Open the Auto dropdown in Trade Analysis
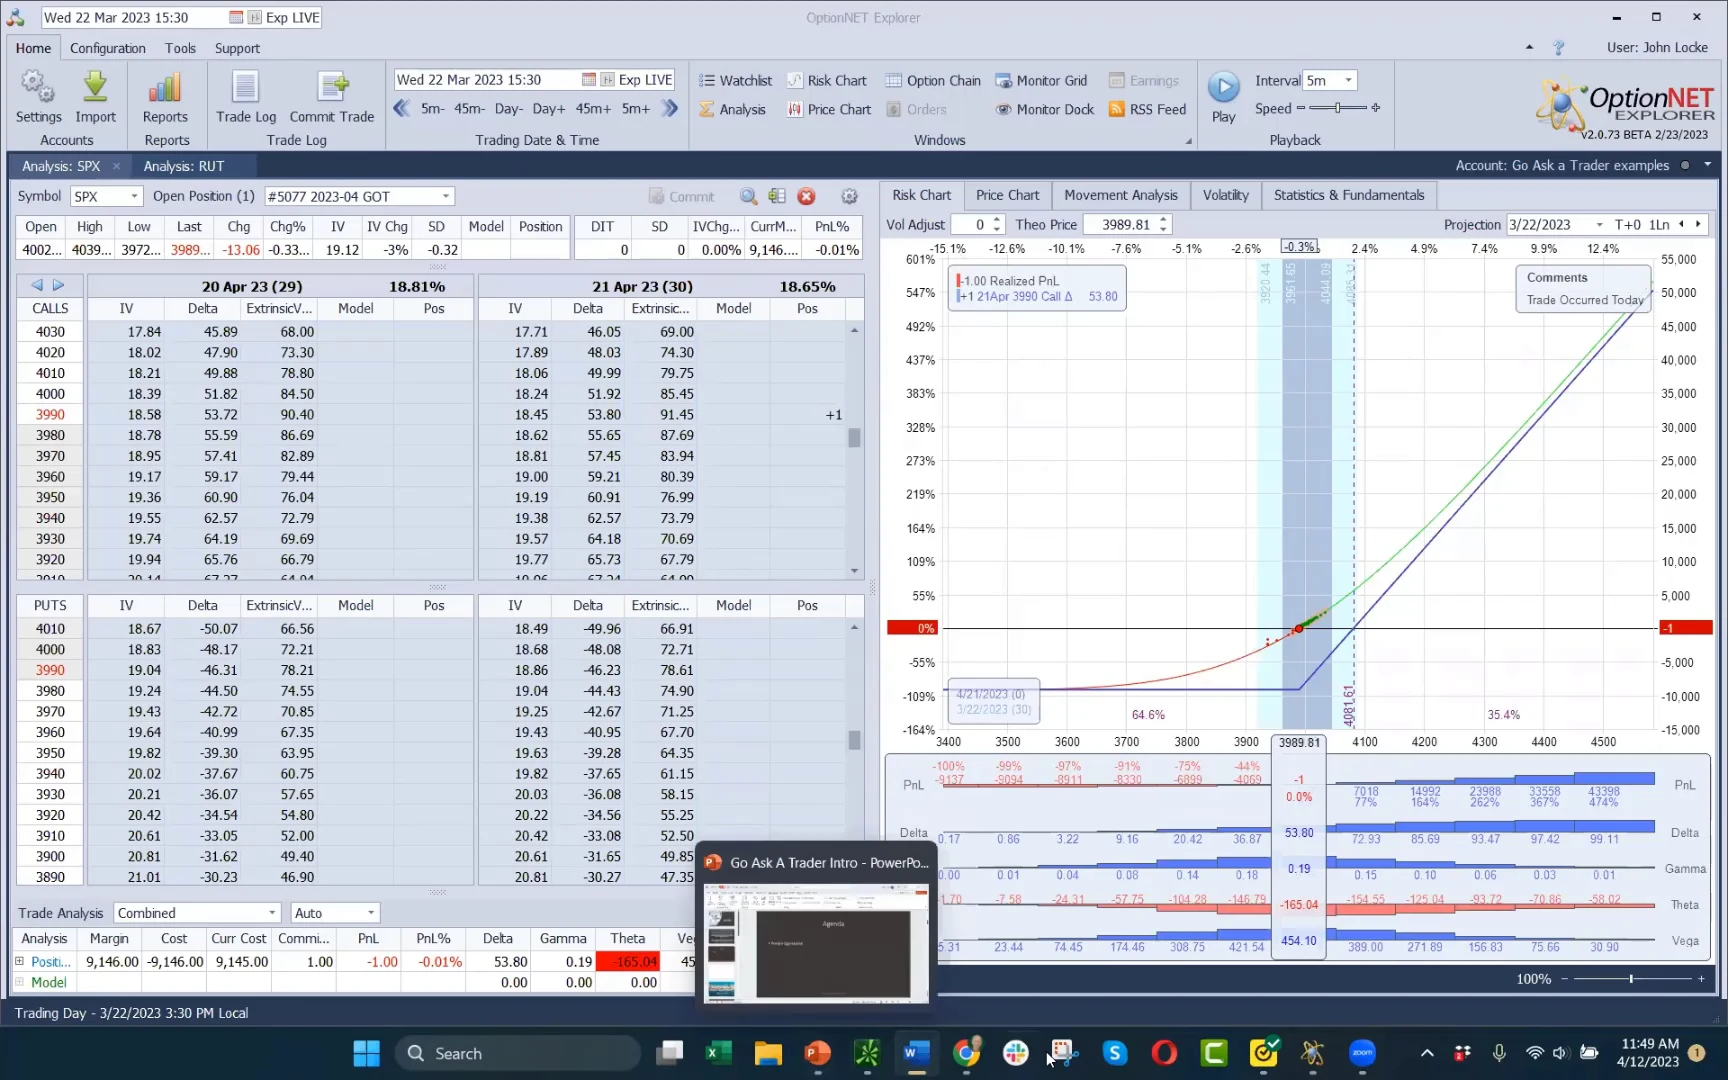Screen dimensions: 1728x1080 click(370, 913)
